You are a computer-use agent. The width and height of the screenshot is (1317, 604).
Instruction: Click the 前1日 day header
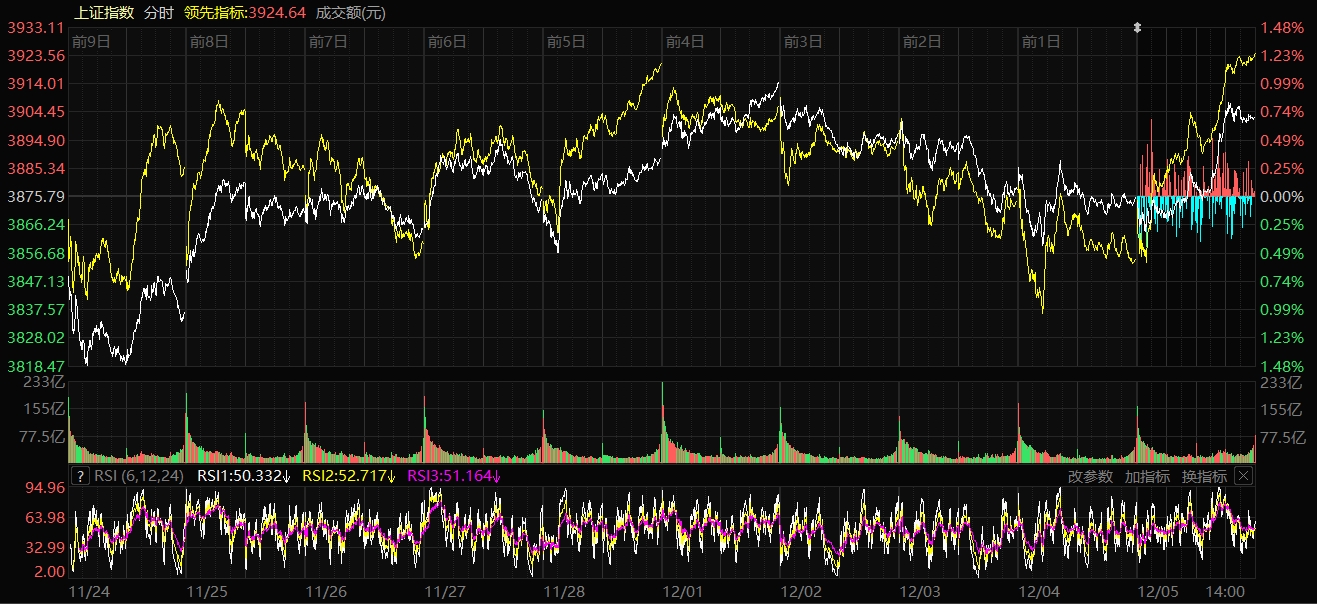point(1041,41)
